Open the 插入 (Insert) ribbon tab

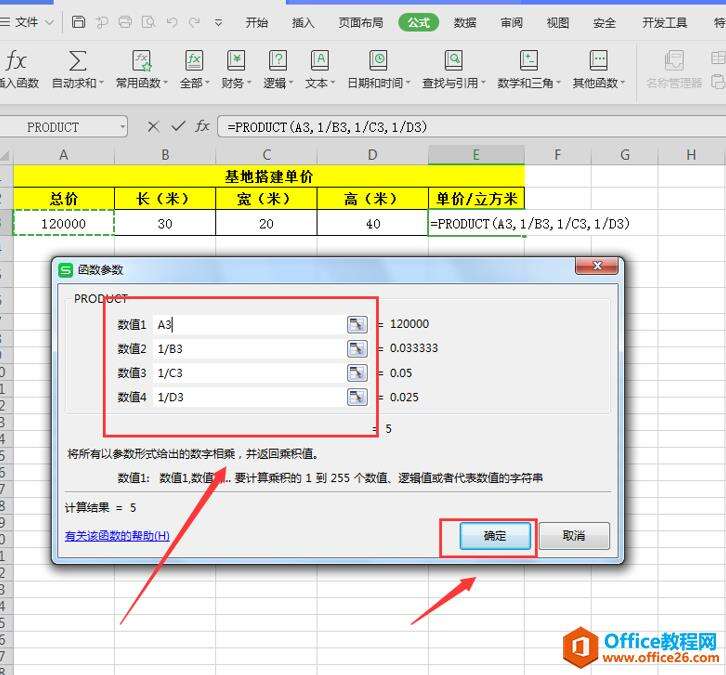(x=303, y=22)
